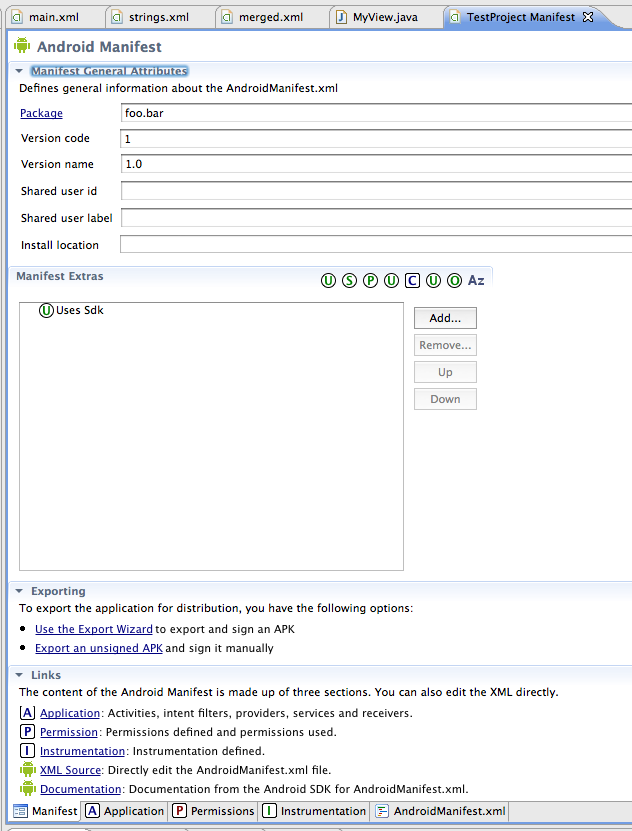This screenshot has width=632, height=831.
Task: Click the U filter icon between C and O
Action: click(x=433, y=280)
